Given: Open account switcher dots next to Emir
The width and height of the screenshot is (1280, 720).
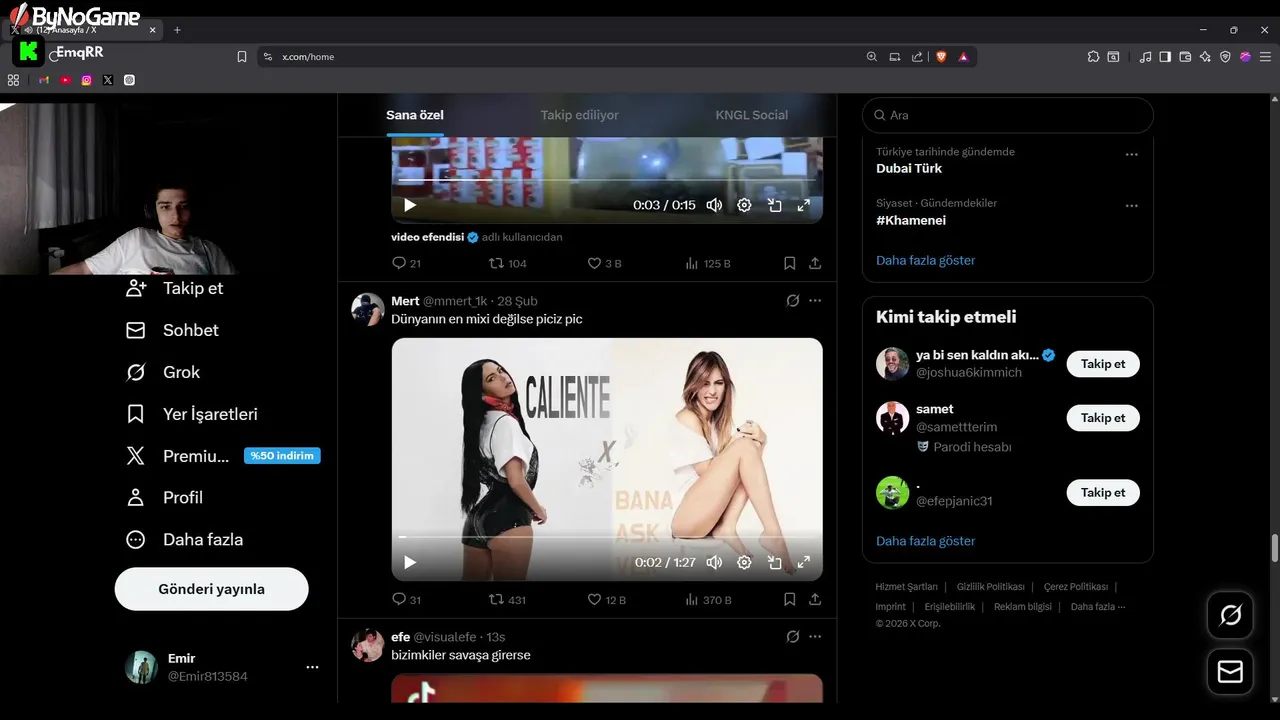Looking at the screenshot, I should click(x=312, y=667).
